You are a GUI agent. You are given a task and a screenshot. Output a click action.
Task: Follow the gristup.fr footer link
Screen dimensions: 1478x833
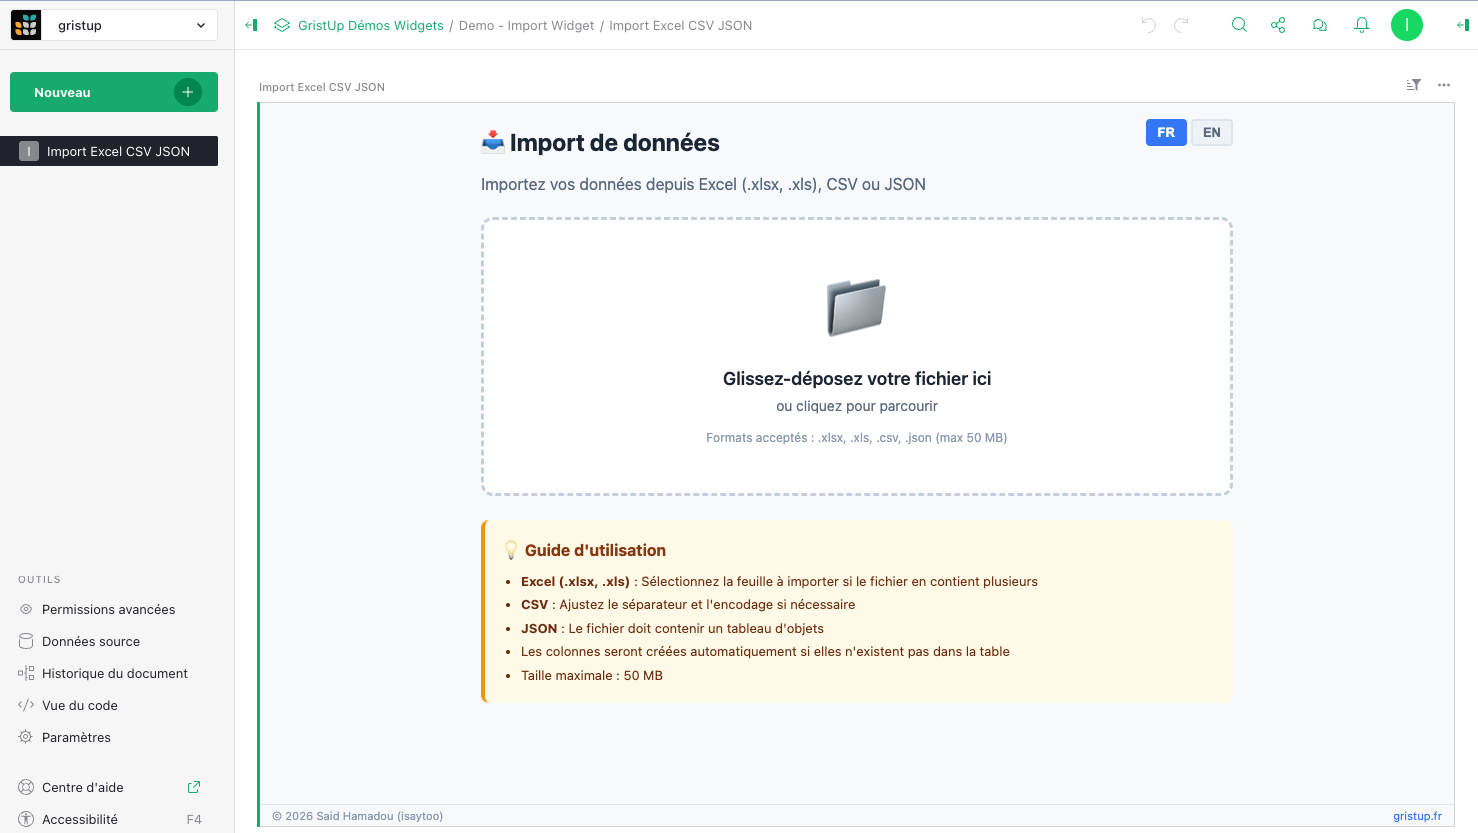pos(1417,816)
